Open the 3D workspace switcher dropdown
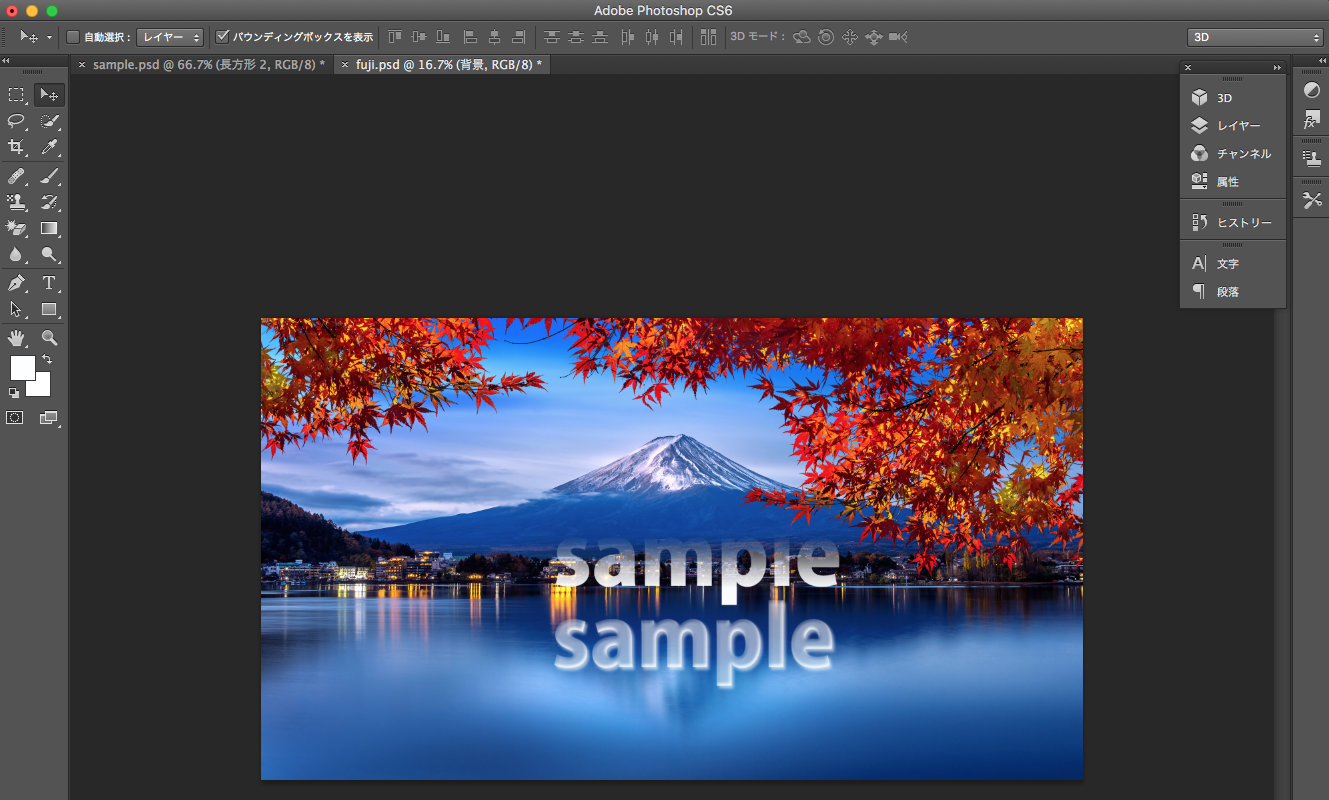Viewport: 1329px width, 800px height. pyautogui.click(x=1255, y=37)
